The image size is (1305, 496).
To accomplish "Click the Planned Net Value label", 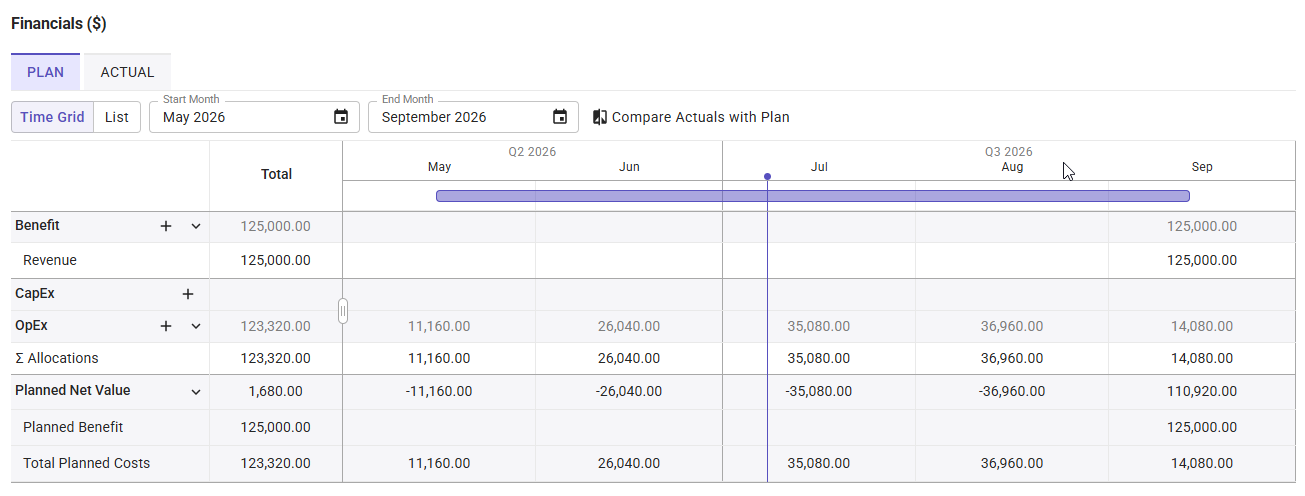I will tap(73, 391).
